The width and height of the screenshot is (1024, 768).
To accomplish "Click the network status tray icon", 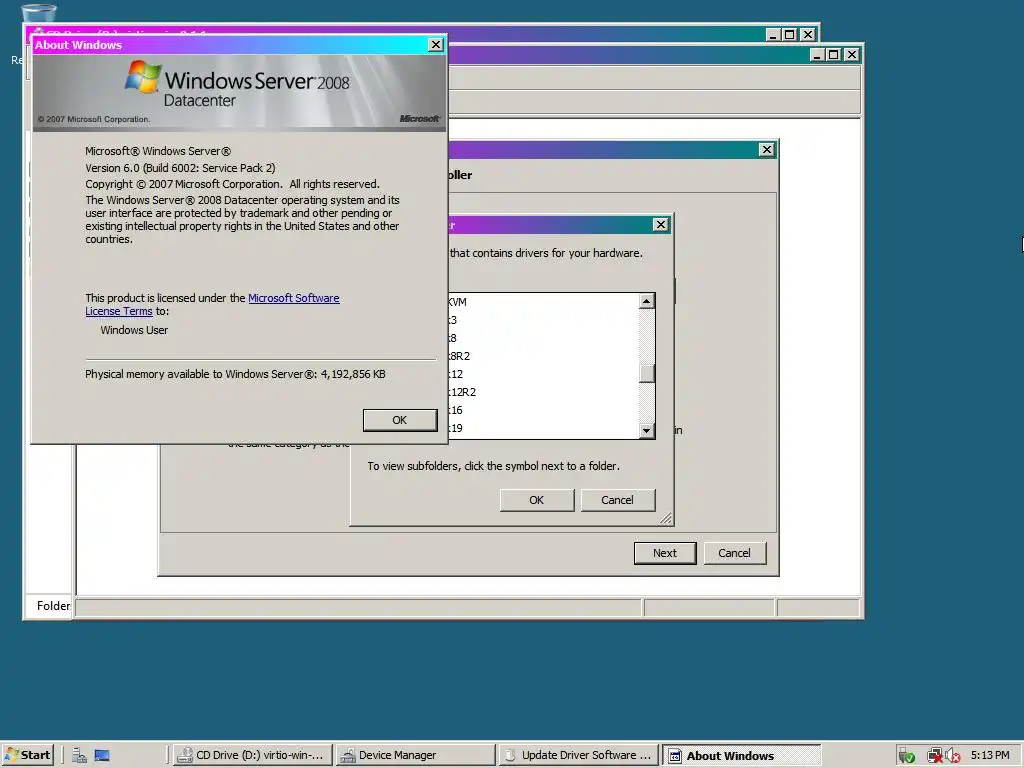I will click(x=935, y=756).
